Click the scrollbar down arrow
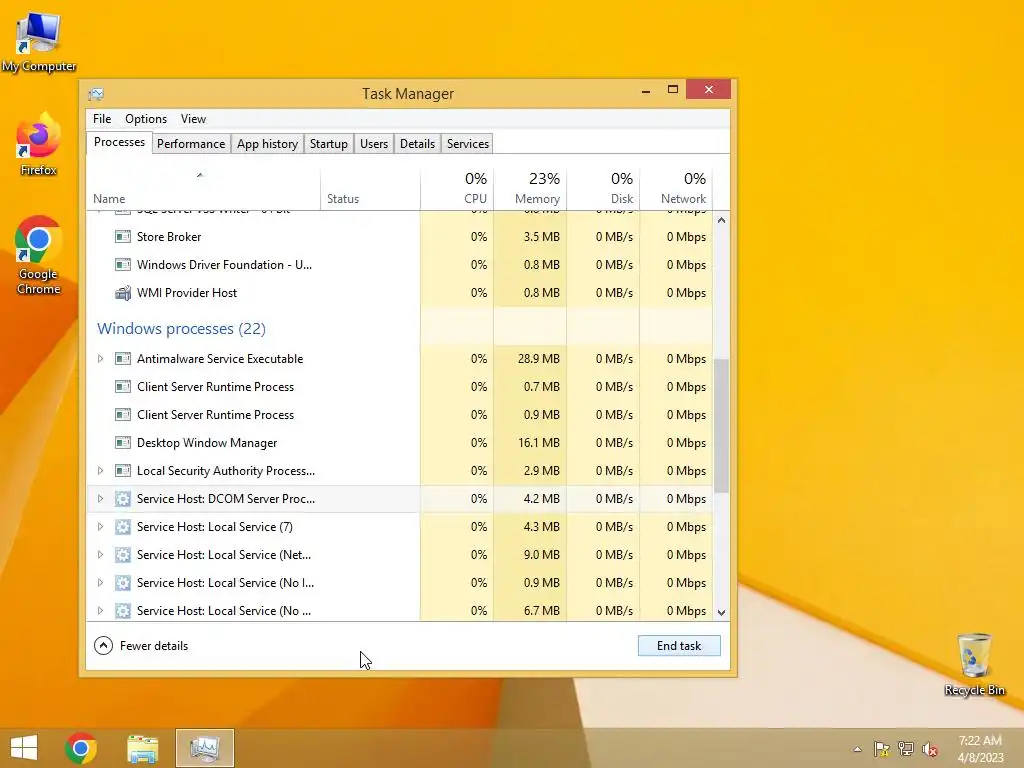Viewport: 1024px width, 768px height. 721,613
